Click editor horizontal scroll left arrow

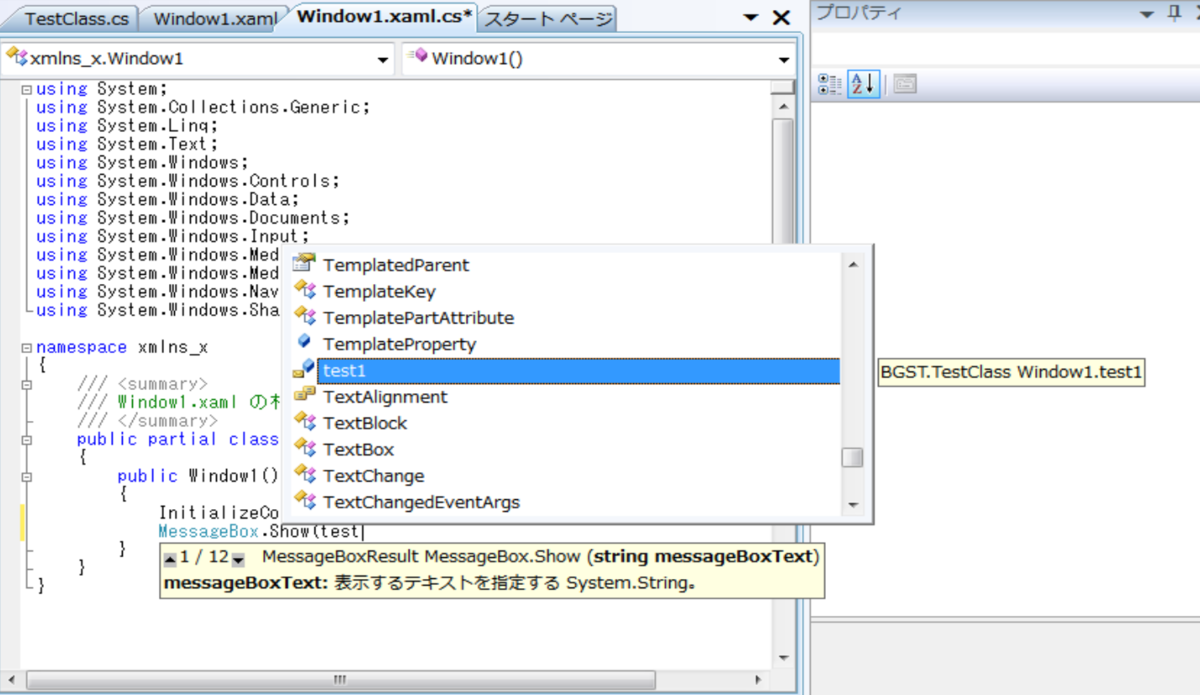tap(11, 681)
